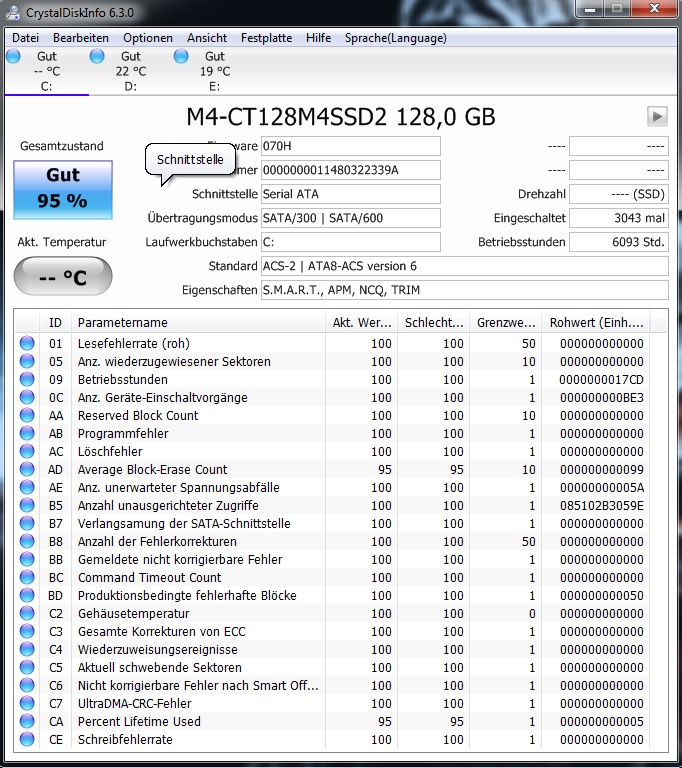Click the Parametername column header
Image resolution: width=682 pixels, height=768 pixels.
click(x=198, y=323)
